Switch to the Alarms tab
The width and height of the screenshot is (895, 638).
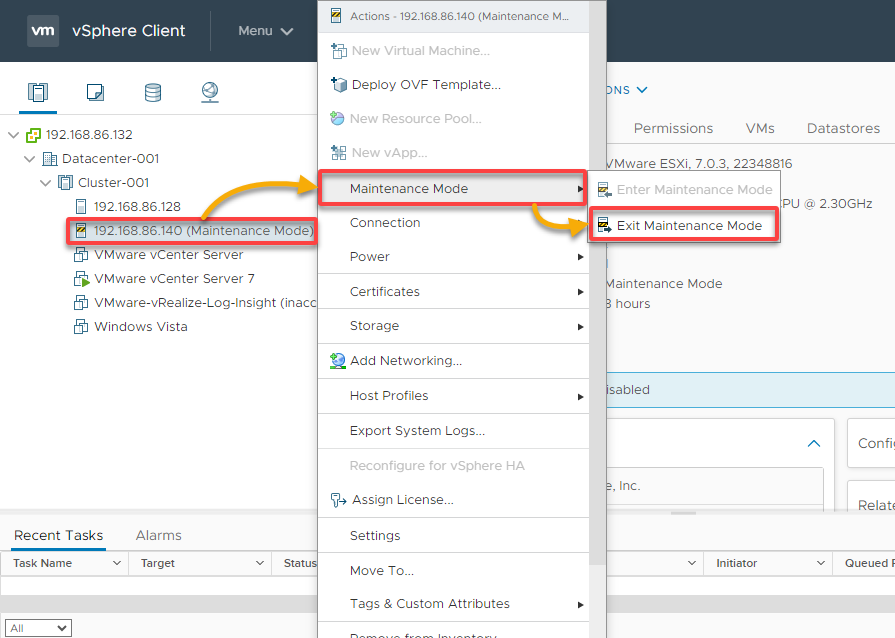159,535
